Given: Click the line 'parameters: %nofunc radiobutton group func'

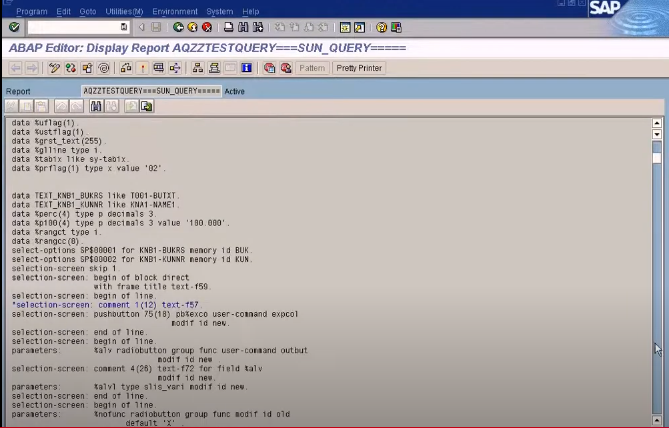Looking at the screenshot, I should click(151, 414).
